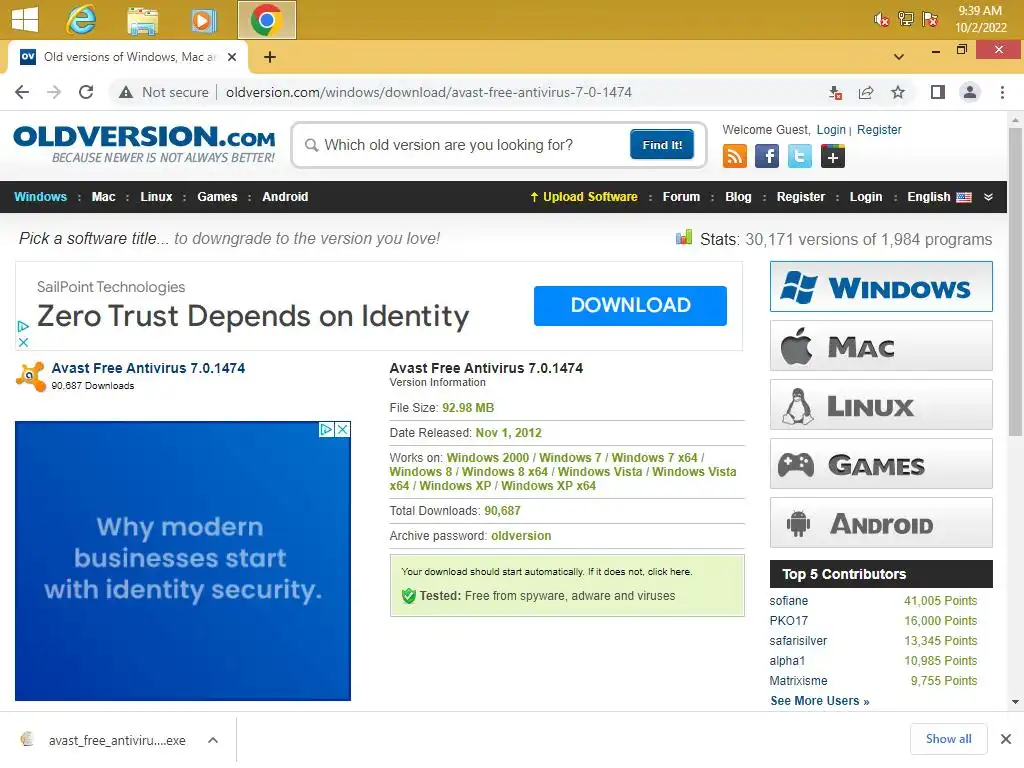Open the Facebook icon link
The height and width of the screenshot is (768, 1024).
point(767,156)
